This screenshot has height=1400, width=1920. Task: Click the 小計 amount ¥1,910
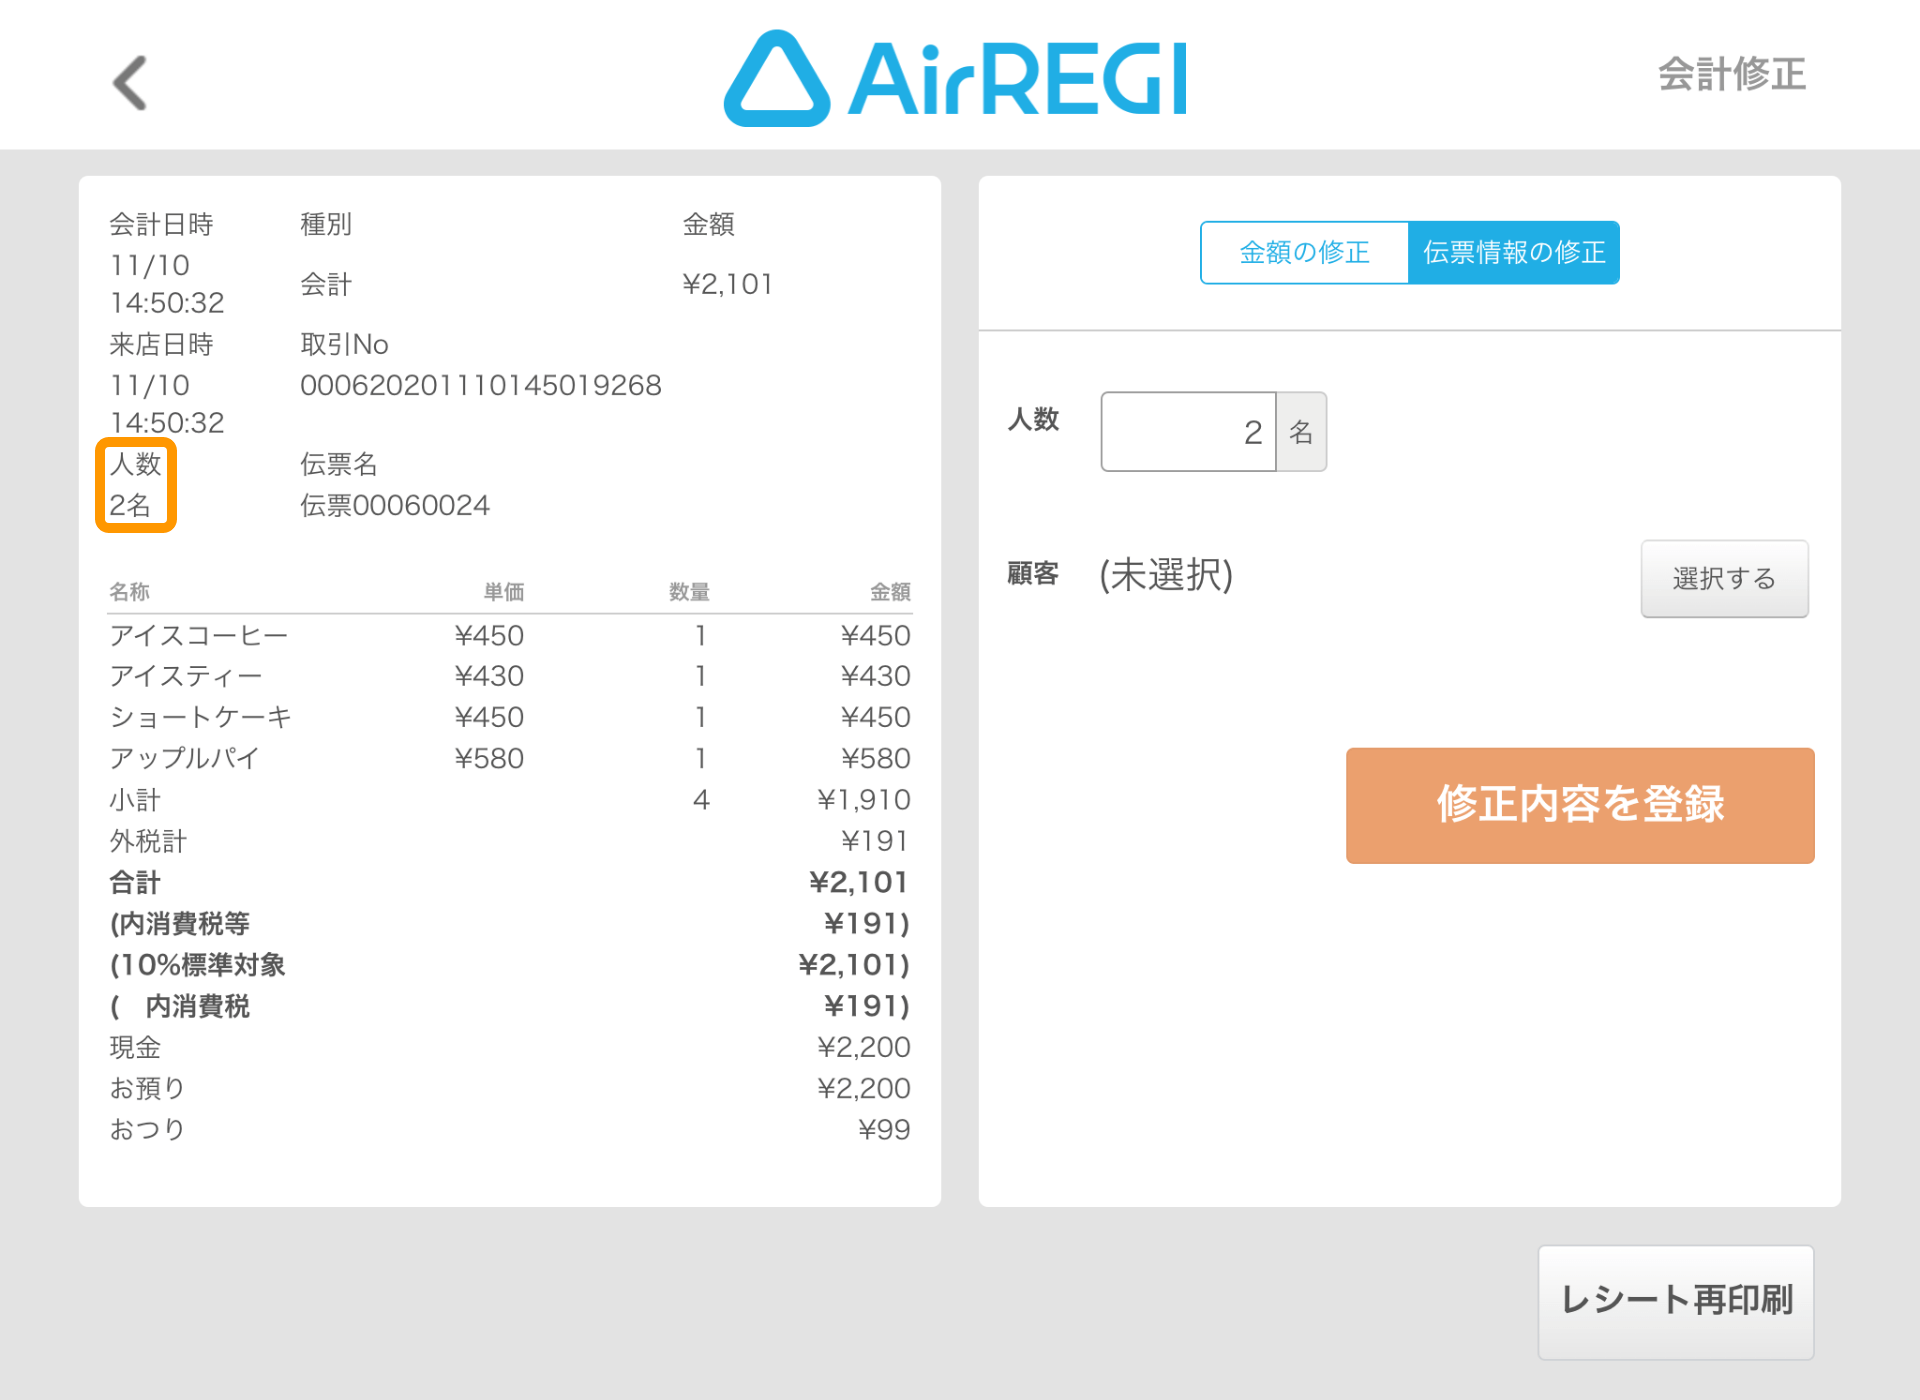pos(864,800)
